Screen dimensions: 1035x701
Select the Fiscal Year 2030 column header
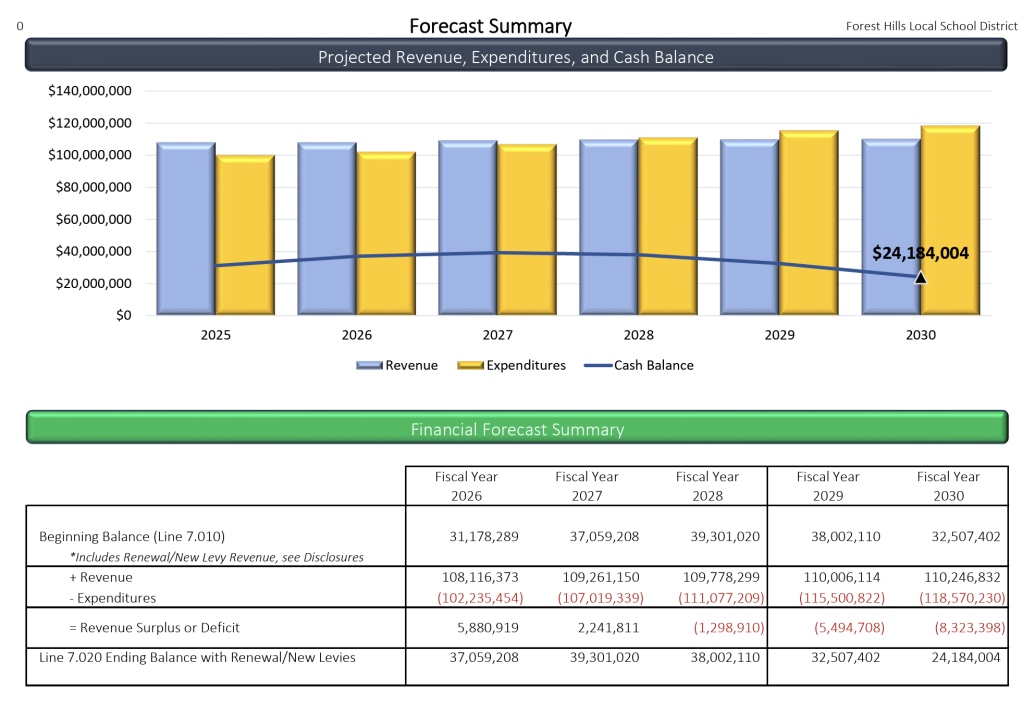click(948, 486)
